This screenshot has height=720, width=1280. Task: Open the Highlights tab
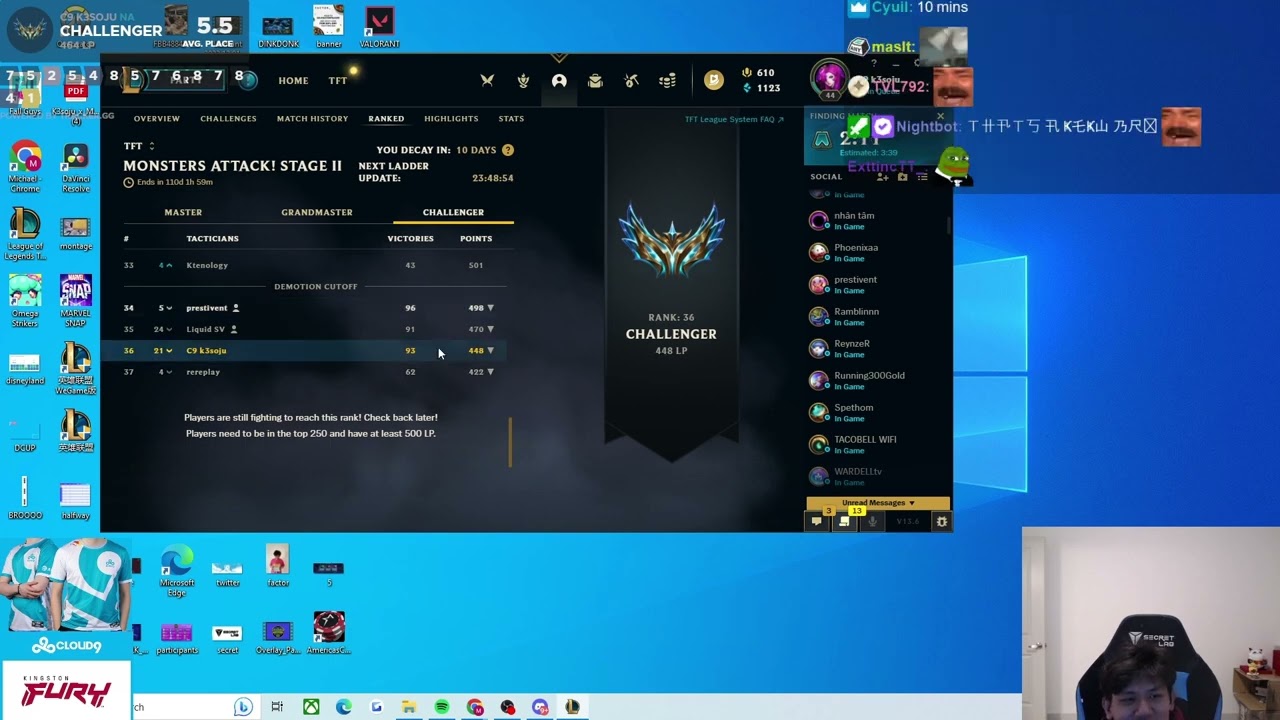451,119
